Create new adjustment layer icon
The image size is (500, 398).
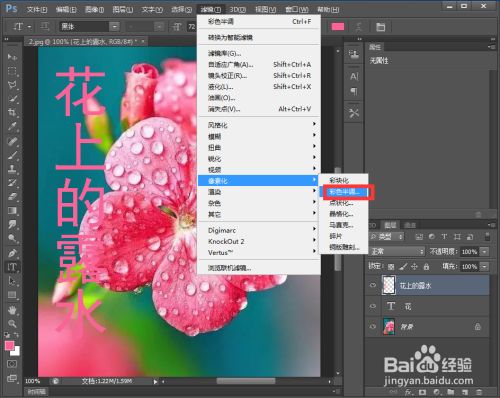(436, 392)
